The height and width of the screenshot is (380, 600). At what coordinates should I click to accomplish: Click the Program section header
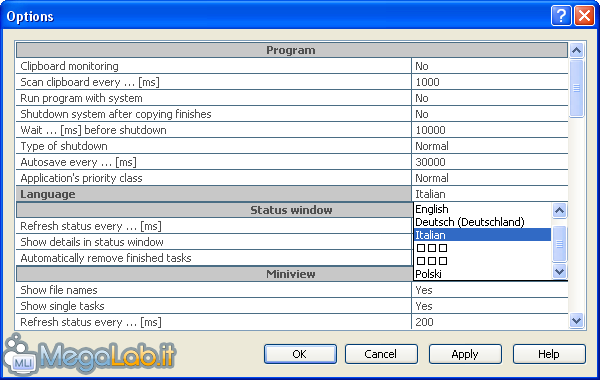(292, 50)
